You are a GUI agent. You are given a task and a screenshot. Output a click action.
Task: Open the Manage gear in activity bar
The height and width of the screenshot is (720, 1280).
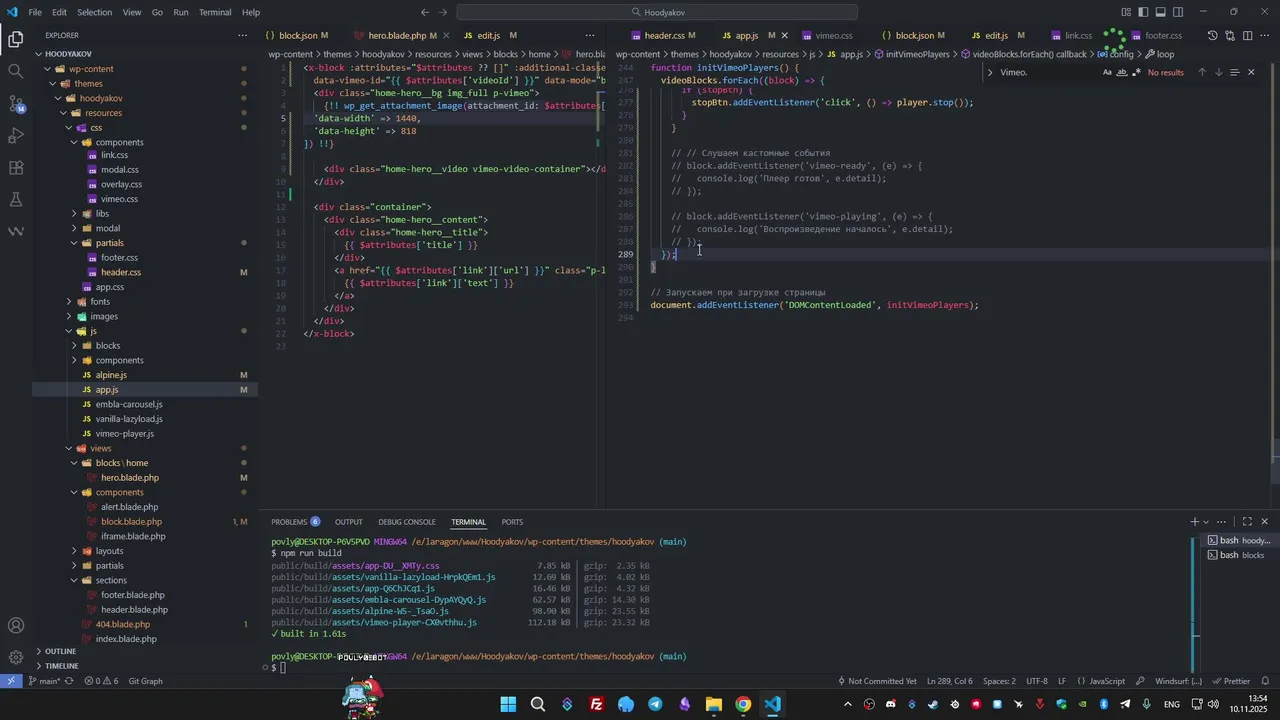[16, 658]
